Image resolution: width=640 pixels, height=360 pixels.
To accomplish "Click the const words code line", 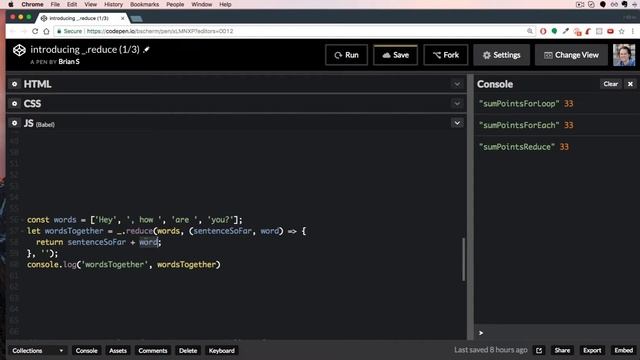I will click(x=135, y=220).
